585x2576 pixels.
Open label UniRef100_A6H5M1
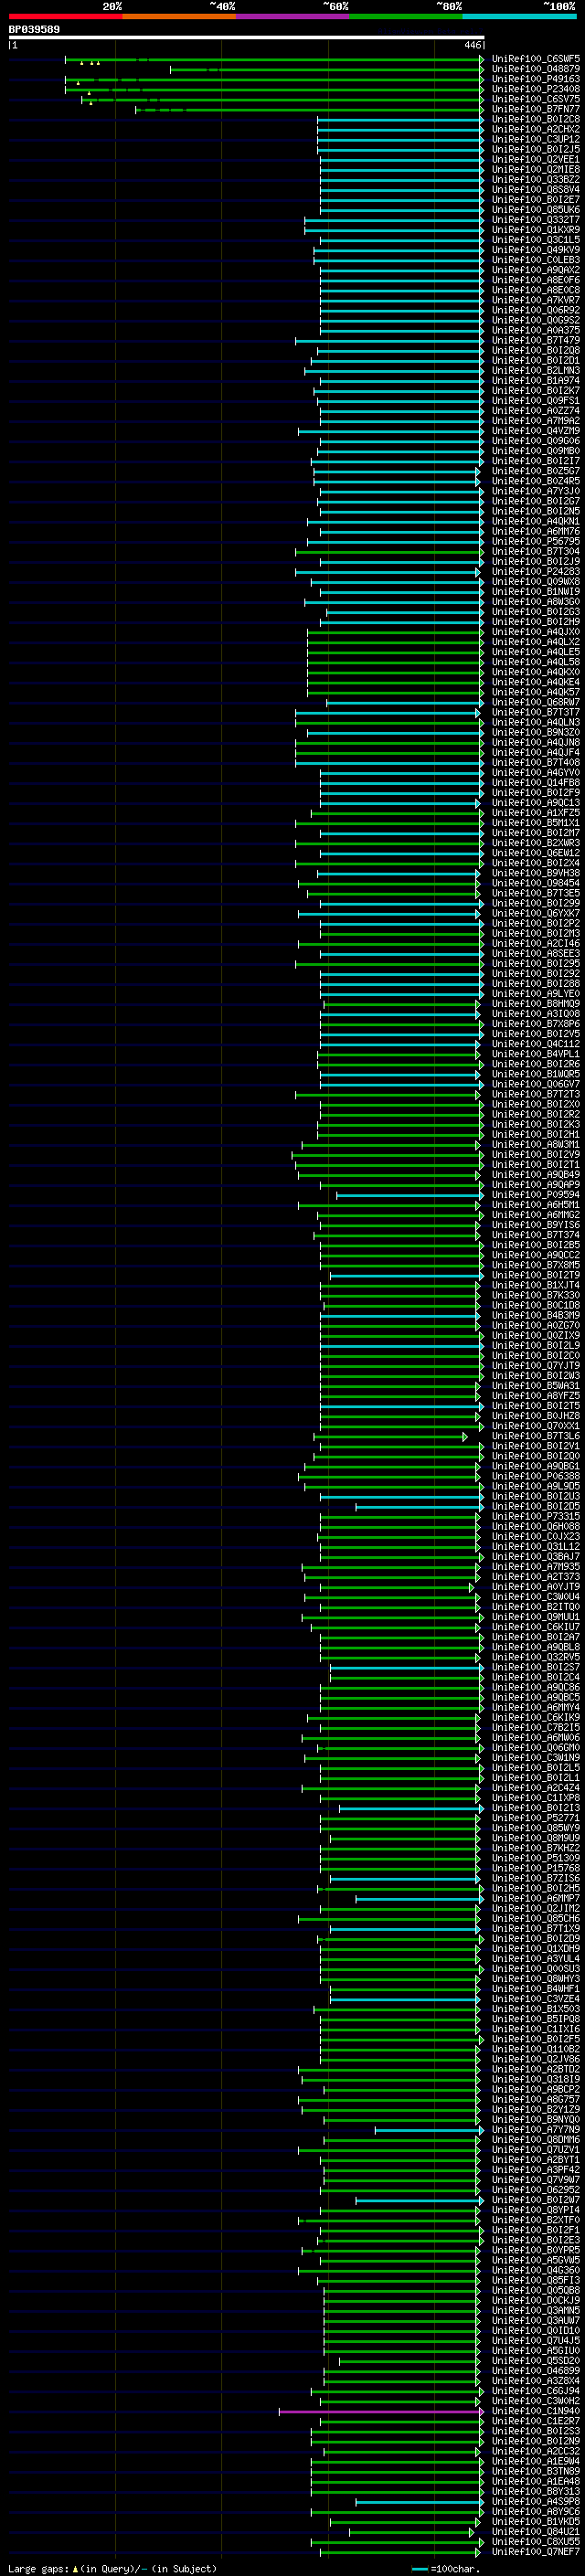[x=536, y=1205]
